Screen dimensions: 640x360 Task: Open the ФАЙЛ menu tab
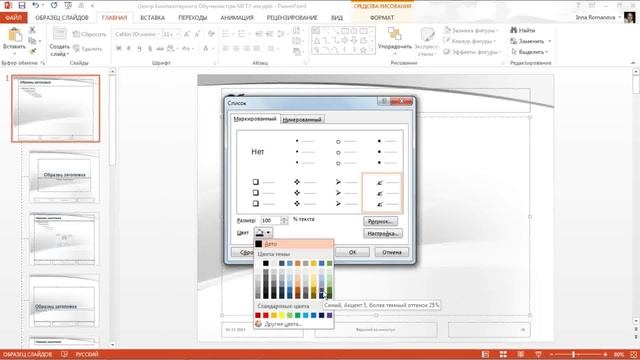[x=13, y=18]
